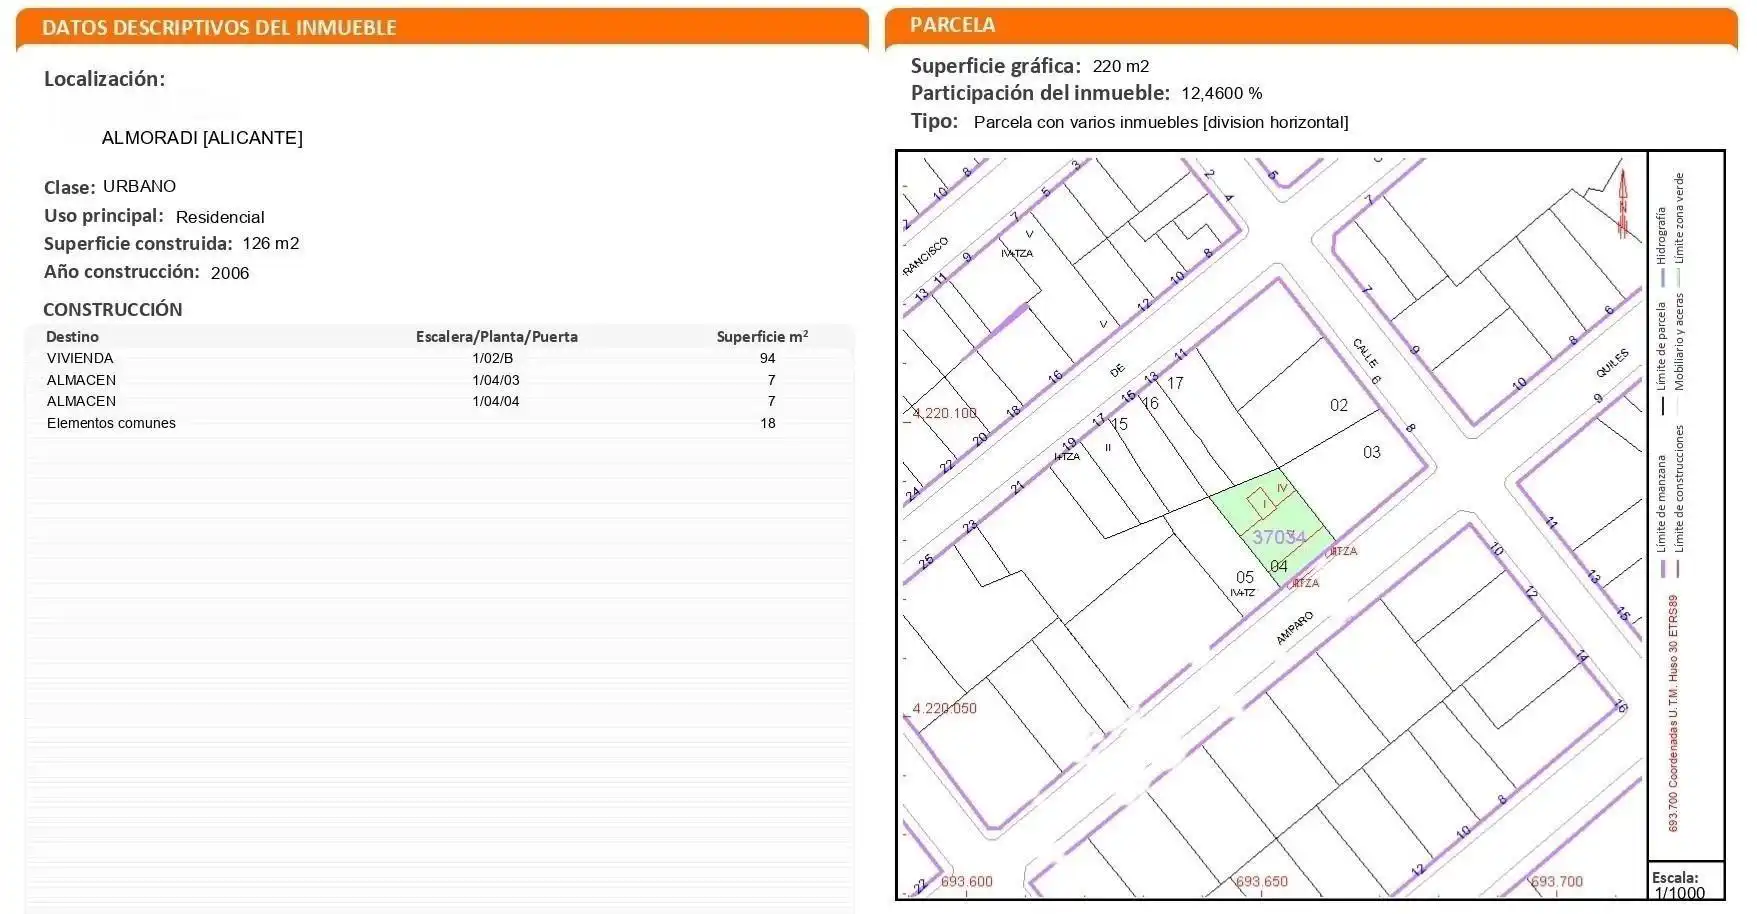Screen dimensions: 1757x914
Task: Click the 'CONSTRUCCIÓN' subheading
Action: 112,310
